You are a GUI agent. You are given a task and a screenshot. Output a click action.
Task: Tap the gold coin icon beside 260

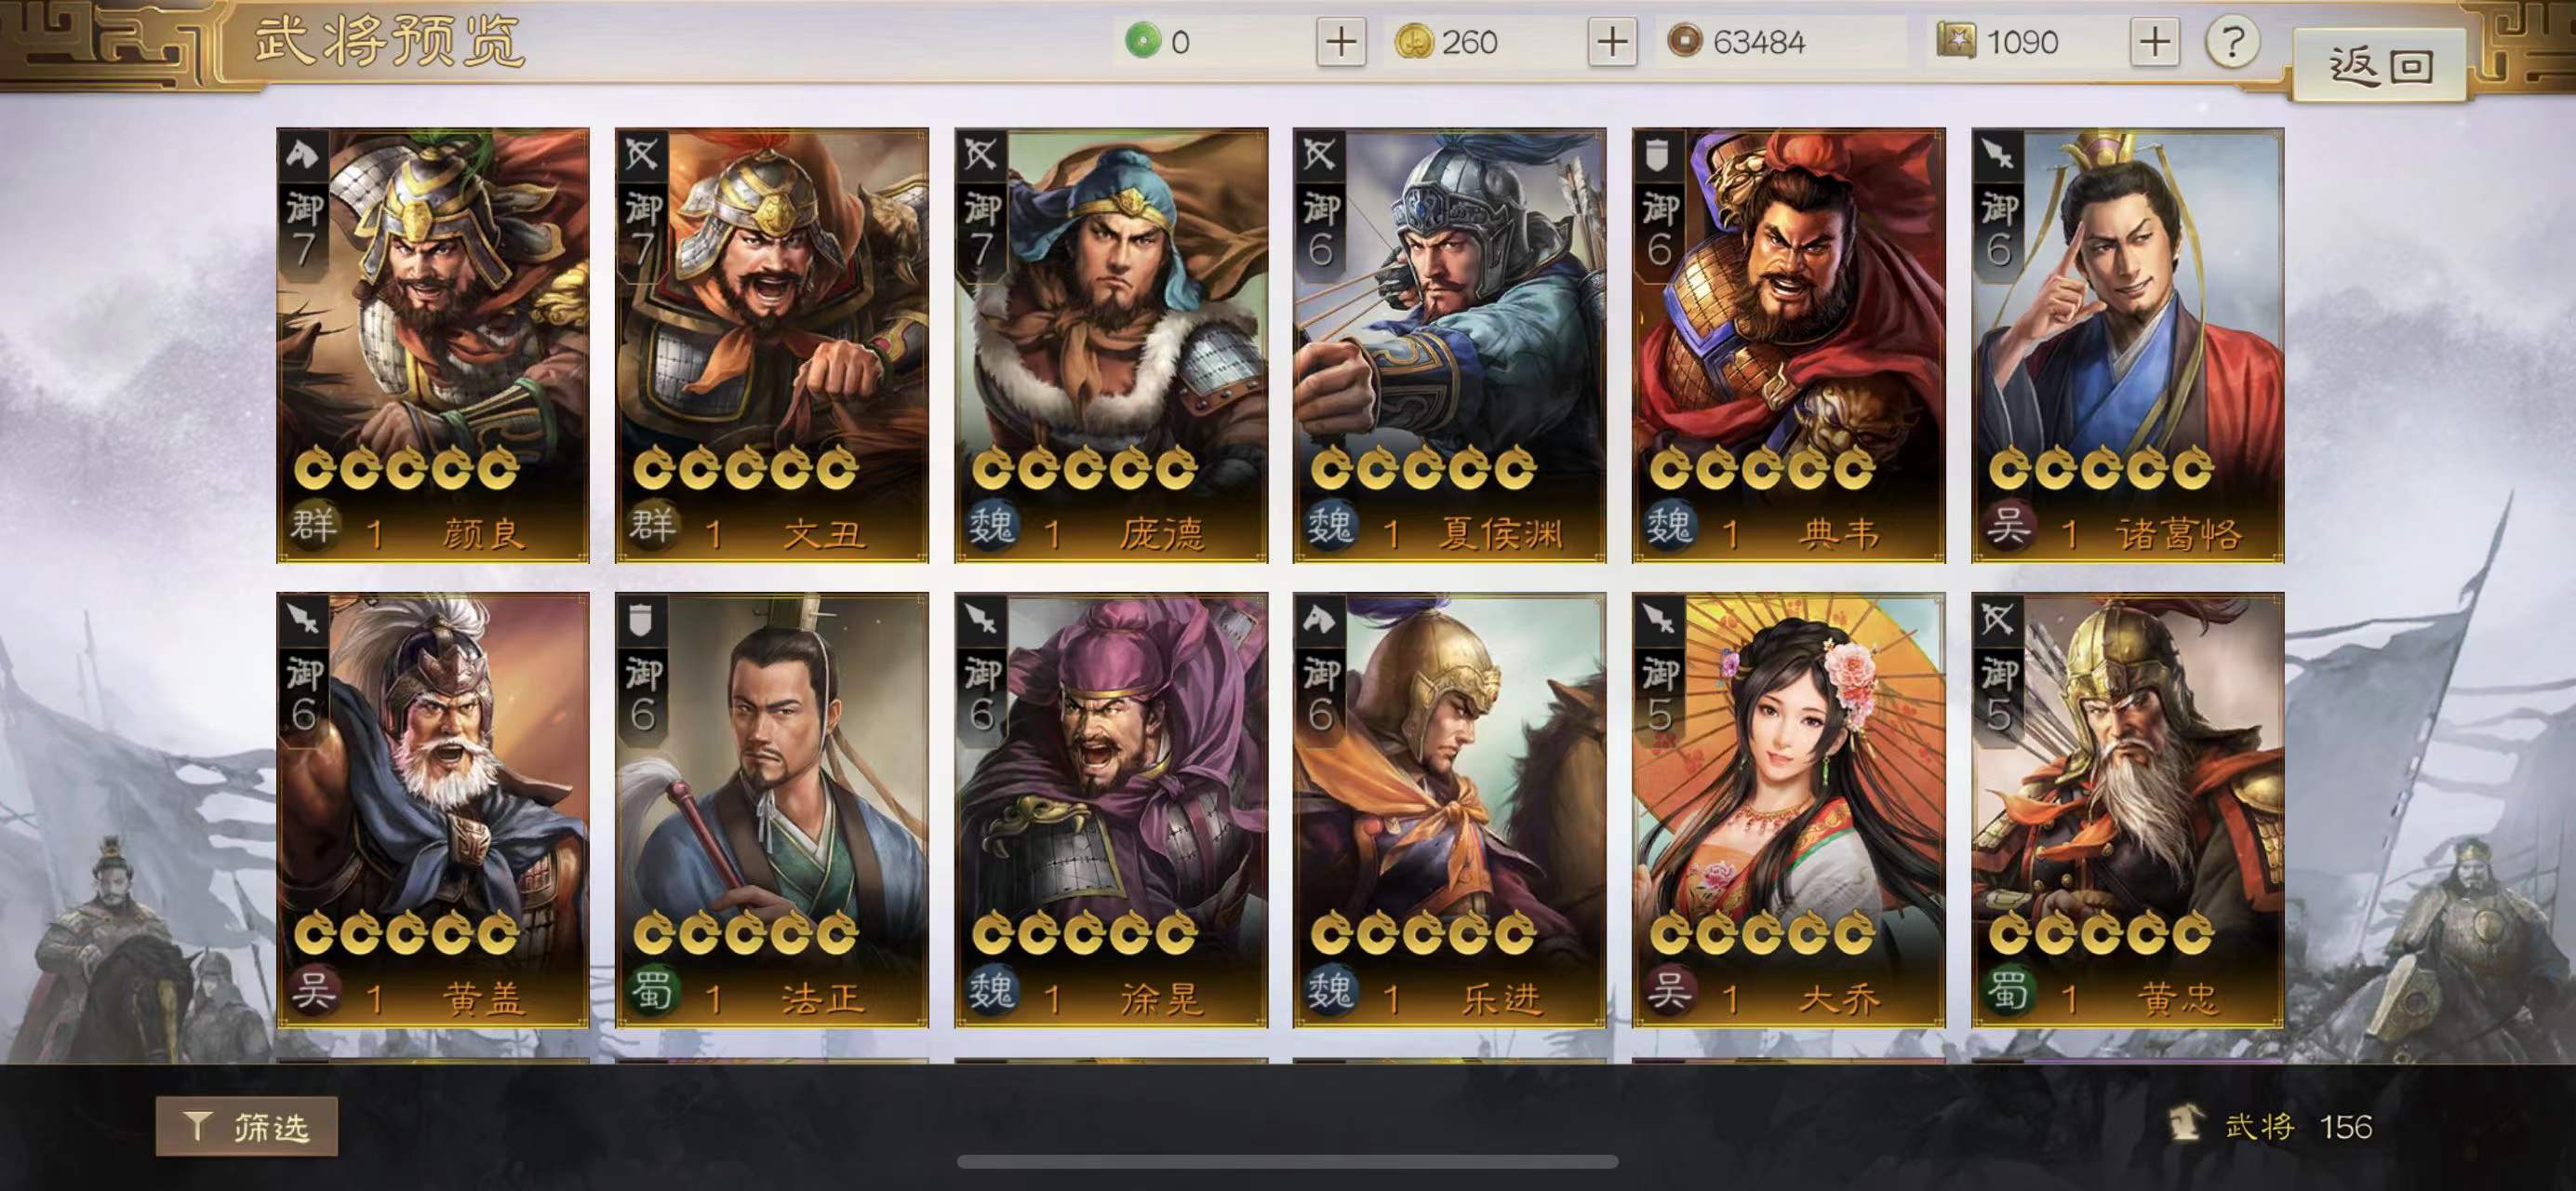coord(1413,41)
